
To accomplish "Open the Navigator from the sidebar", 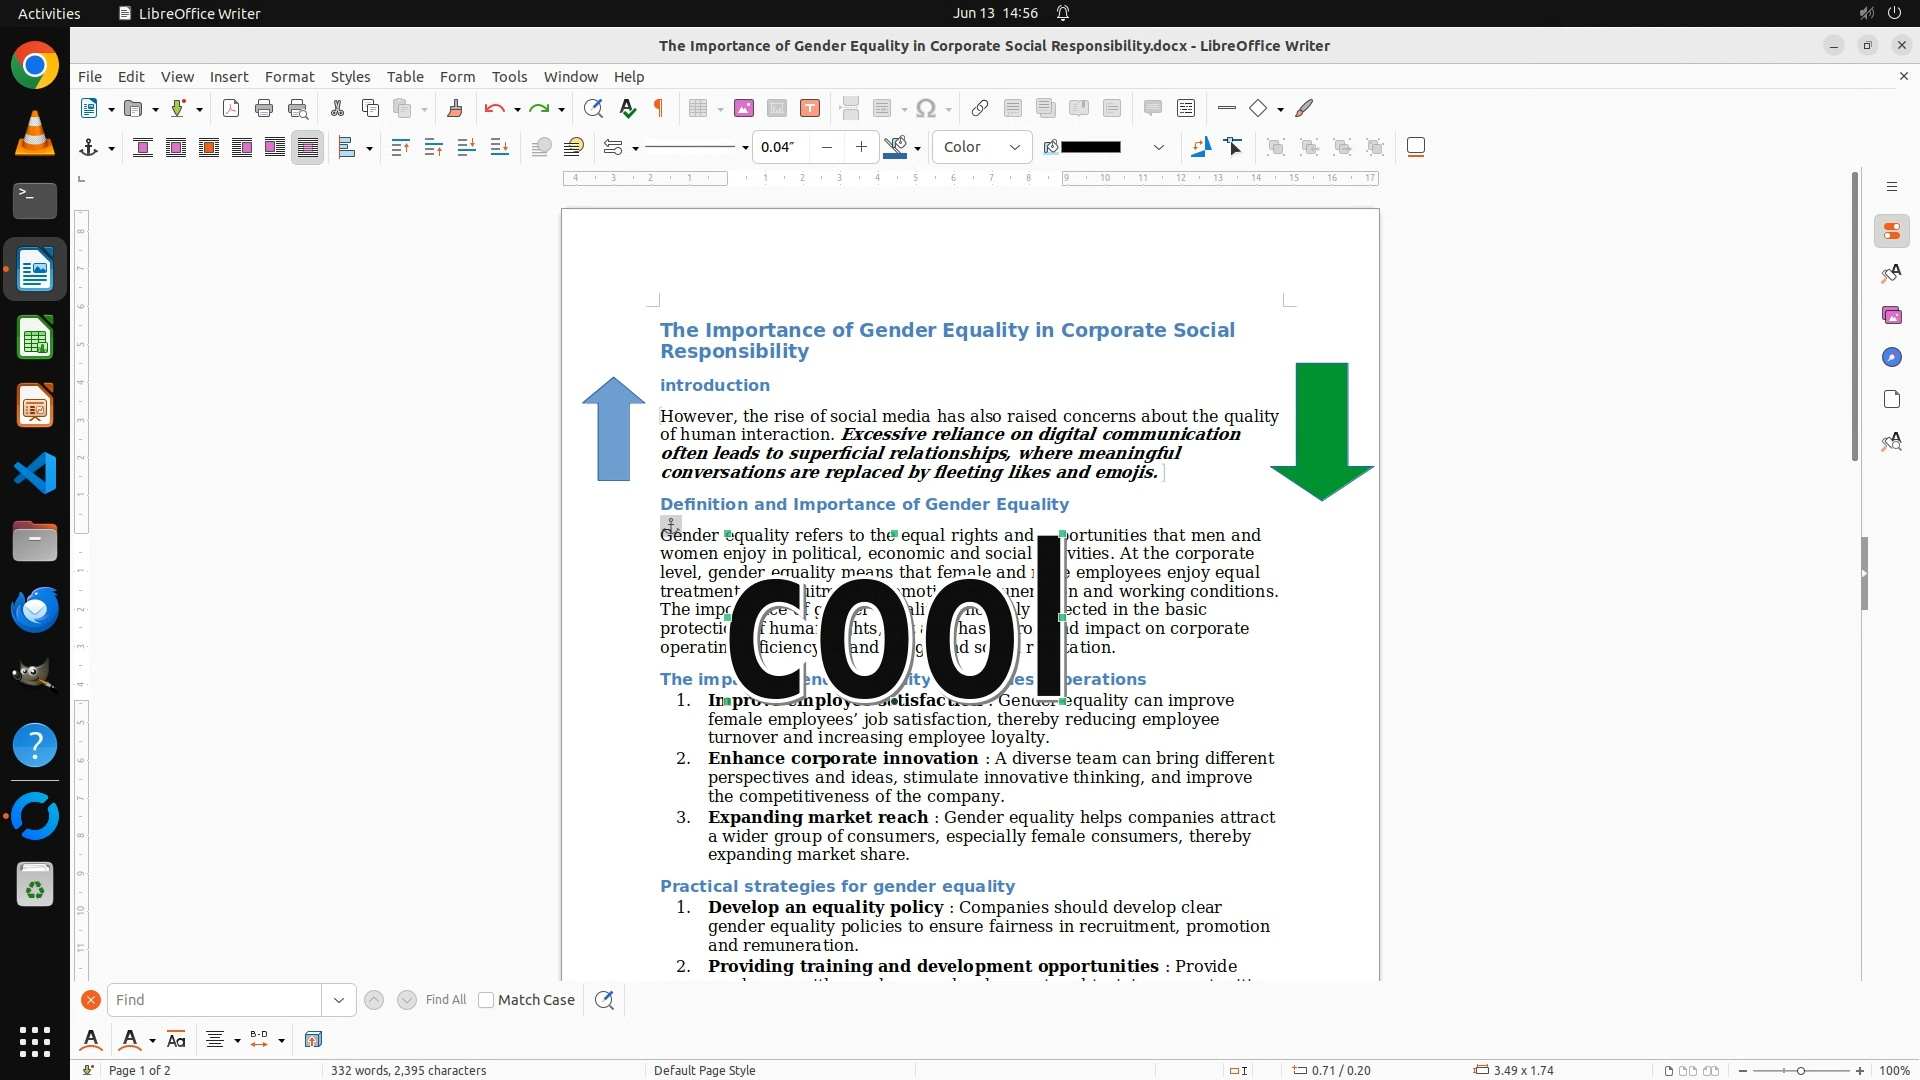I will (x=1891, y=357).
